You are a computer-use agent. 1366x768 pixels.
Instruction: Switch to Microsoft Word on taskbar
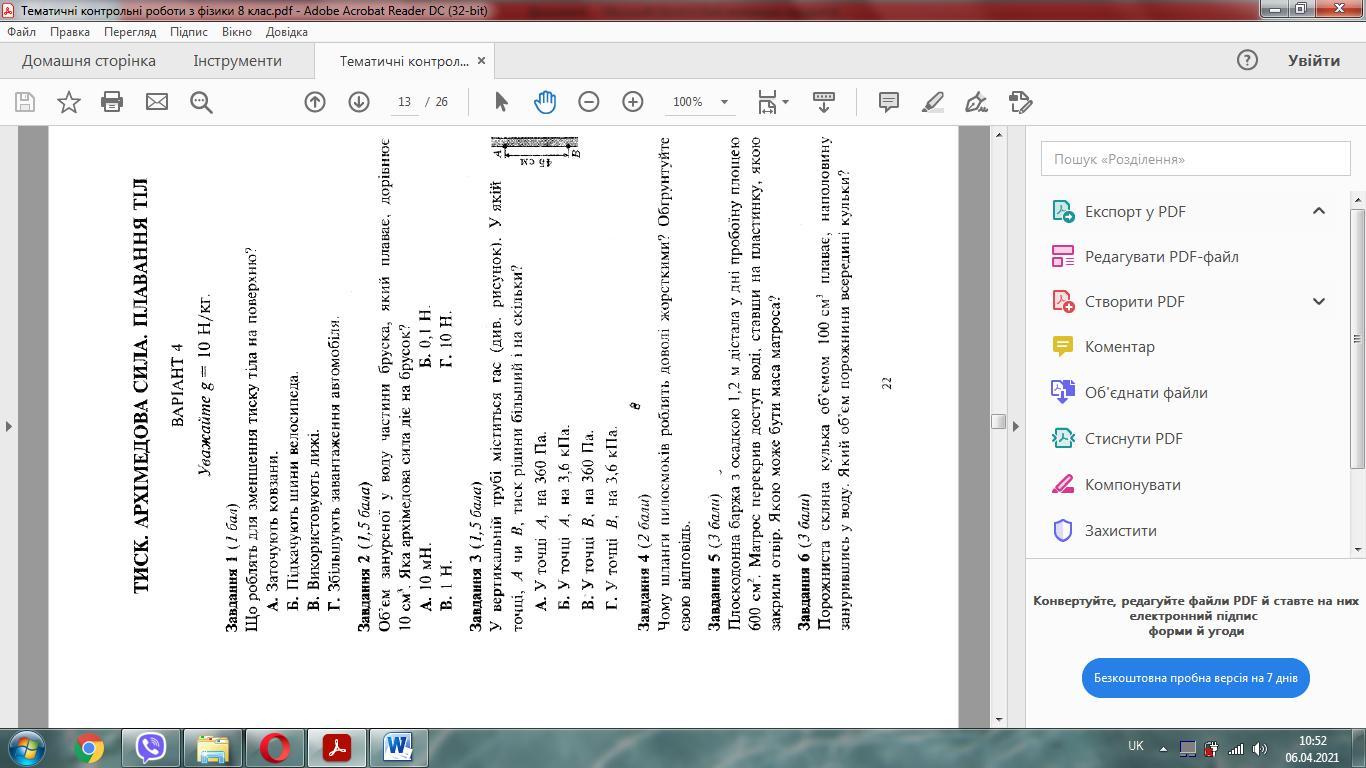pos(397,748)
